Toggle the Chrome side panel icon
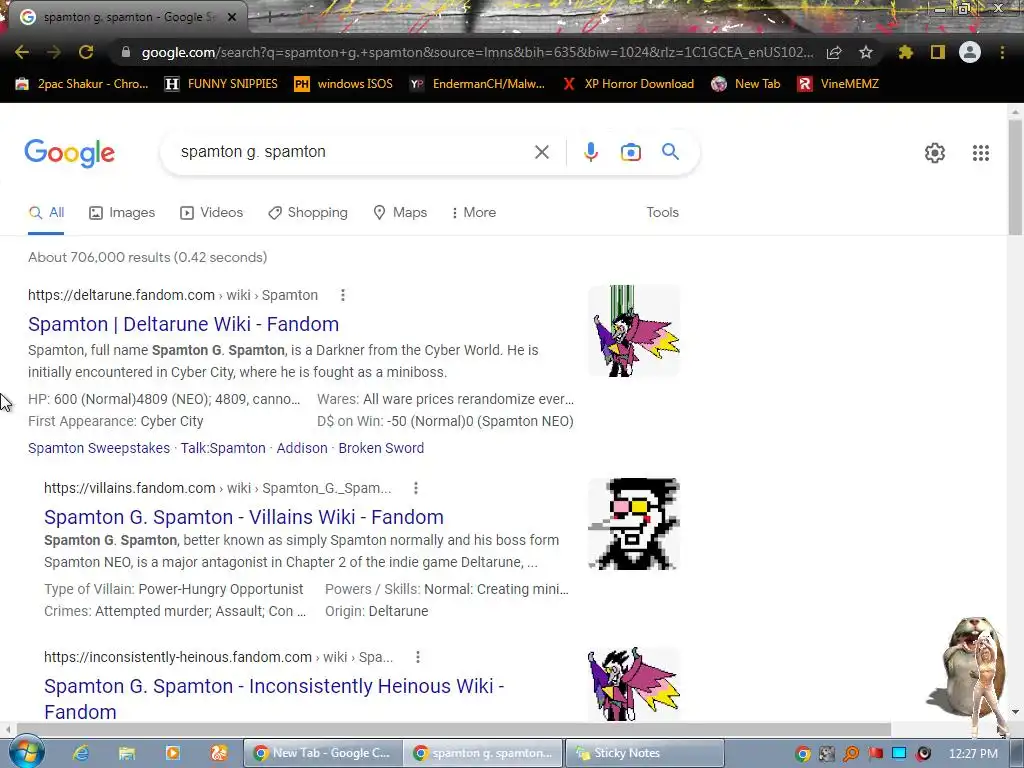 (938, 52)
